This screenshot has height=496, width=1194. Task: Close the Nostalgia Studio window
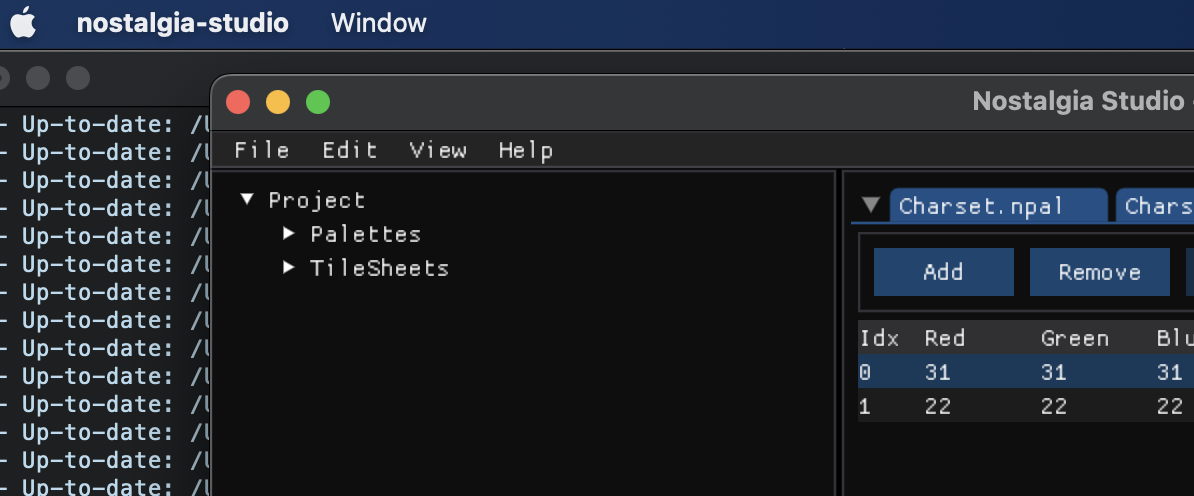coord(238,102)
